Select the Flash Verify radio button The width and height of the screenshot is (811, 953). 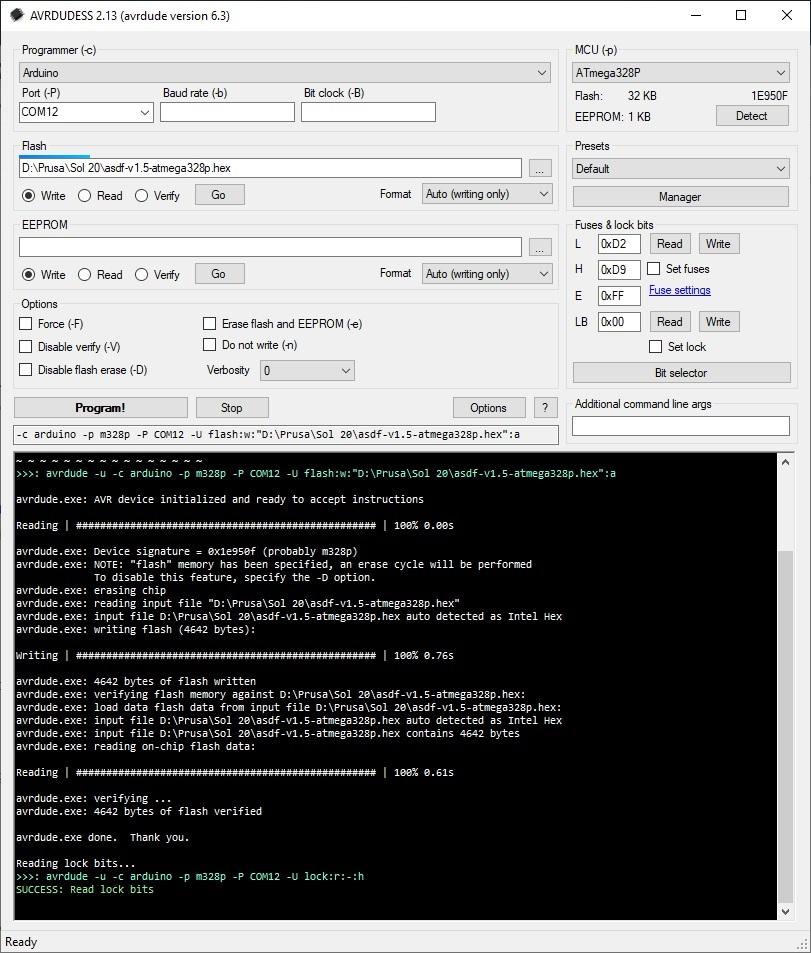142,196
